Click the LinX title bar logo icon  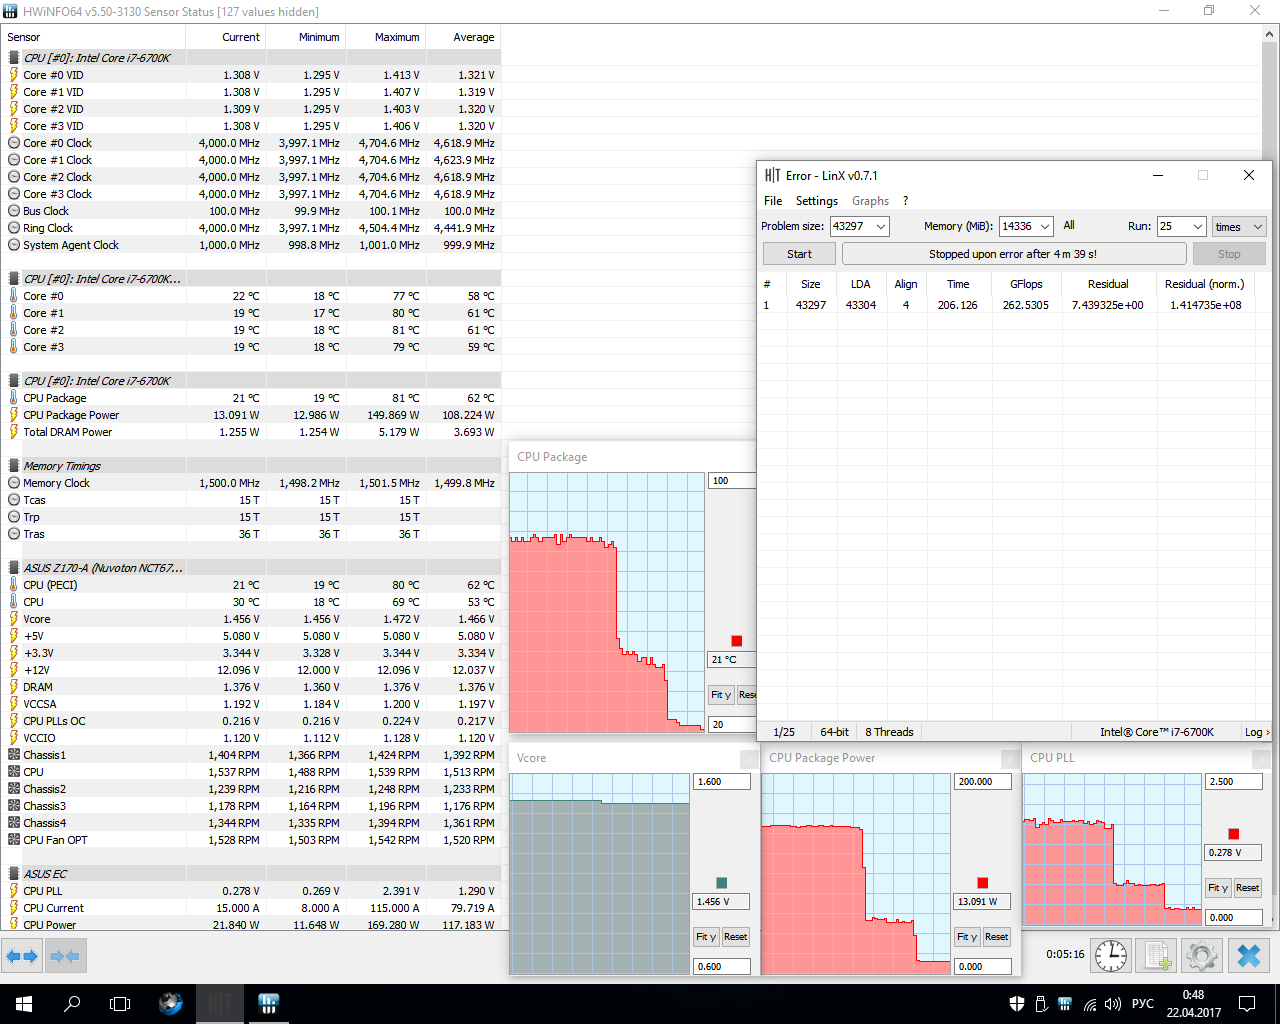[772, 175]
